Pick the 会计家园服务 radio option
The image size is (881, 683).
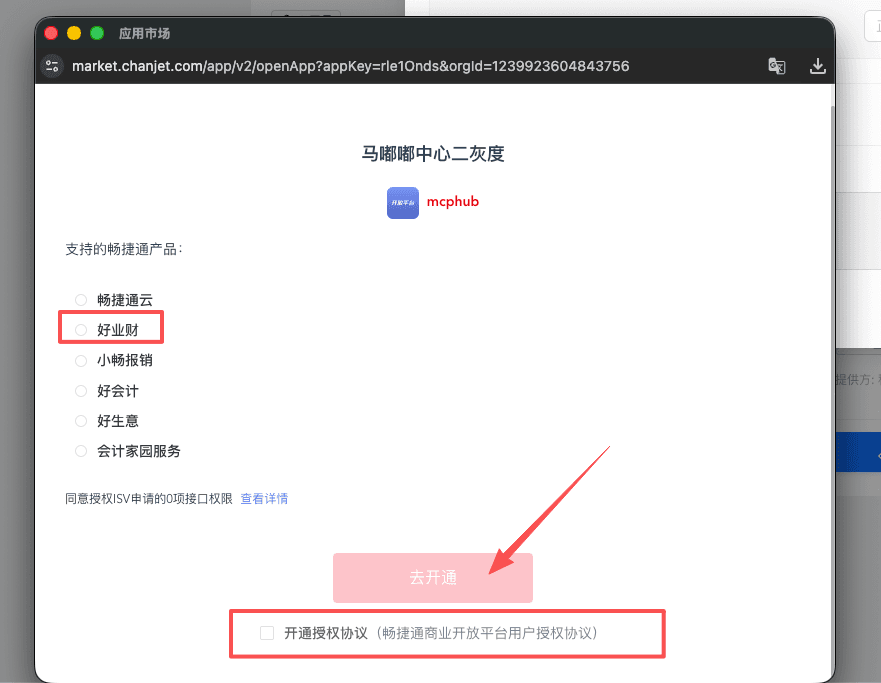tap(81, 451)
